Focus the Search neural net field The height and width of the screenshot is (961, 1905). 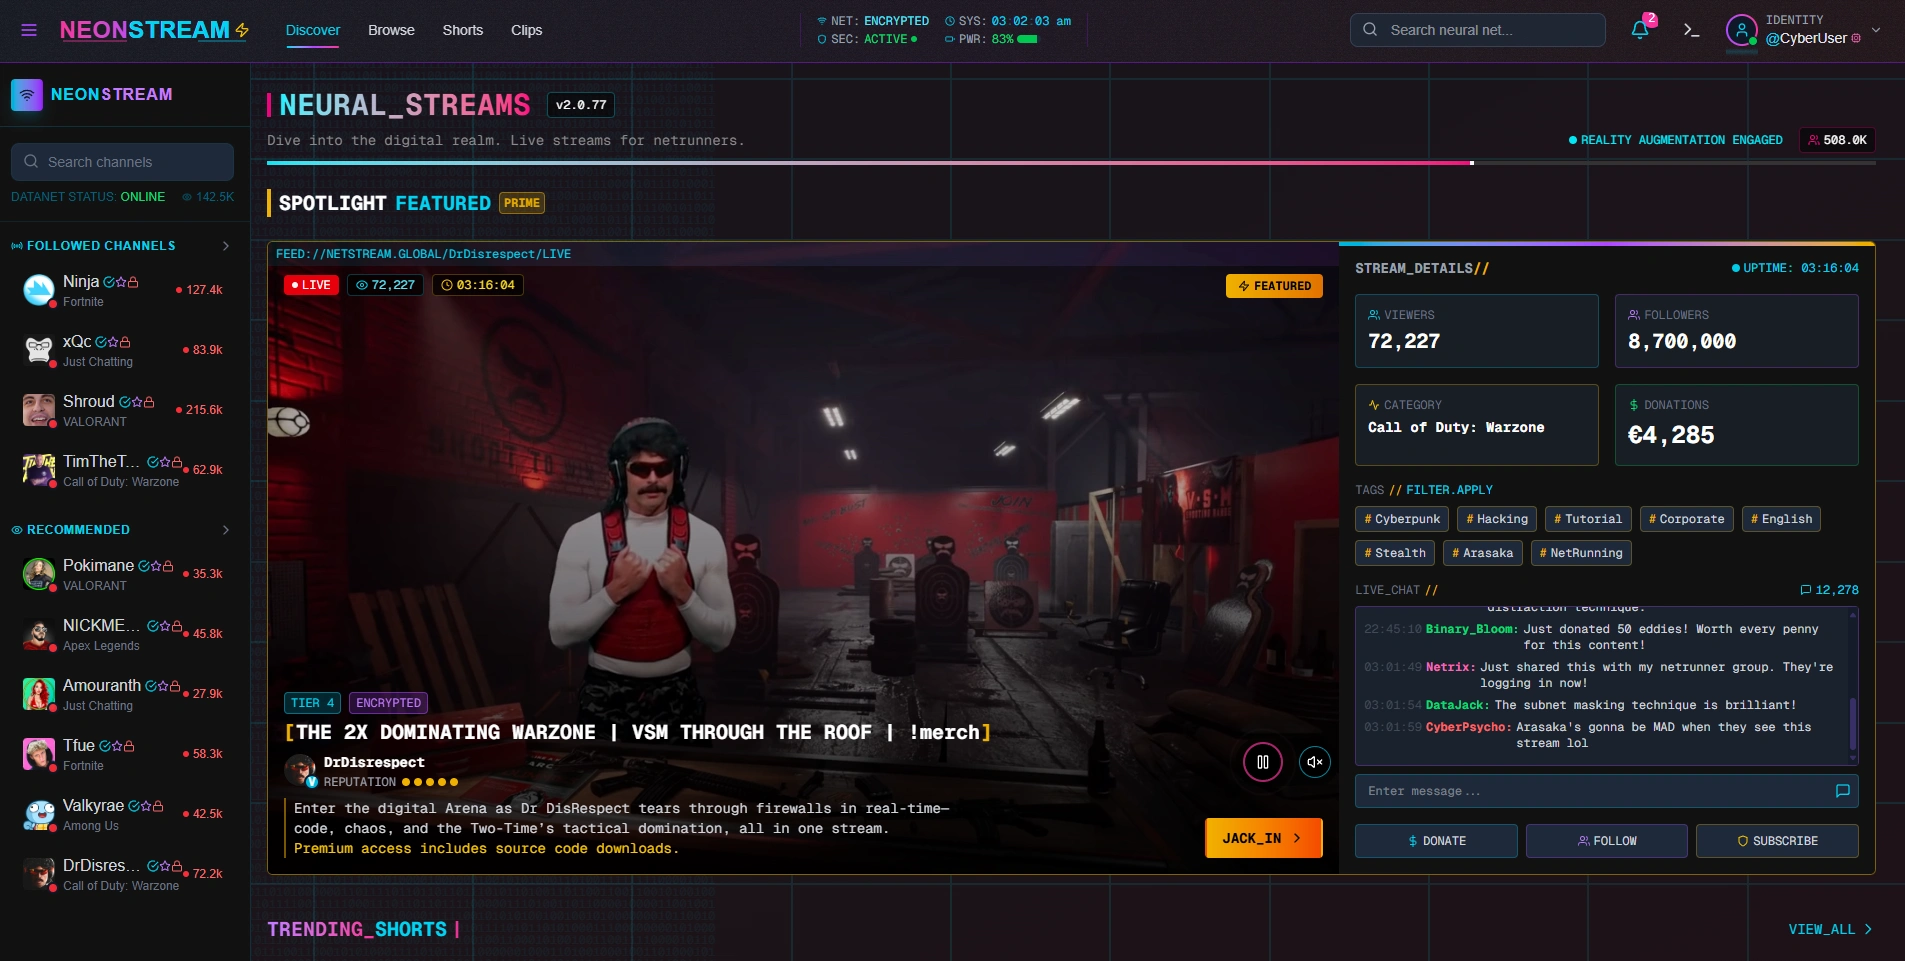click(x=1478, y=30)
